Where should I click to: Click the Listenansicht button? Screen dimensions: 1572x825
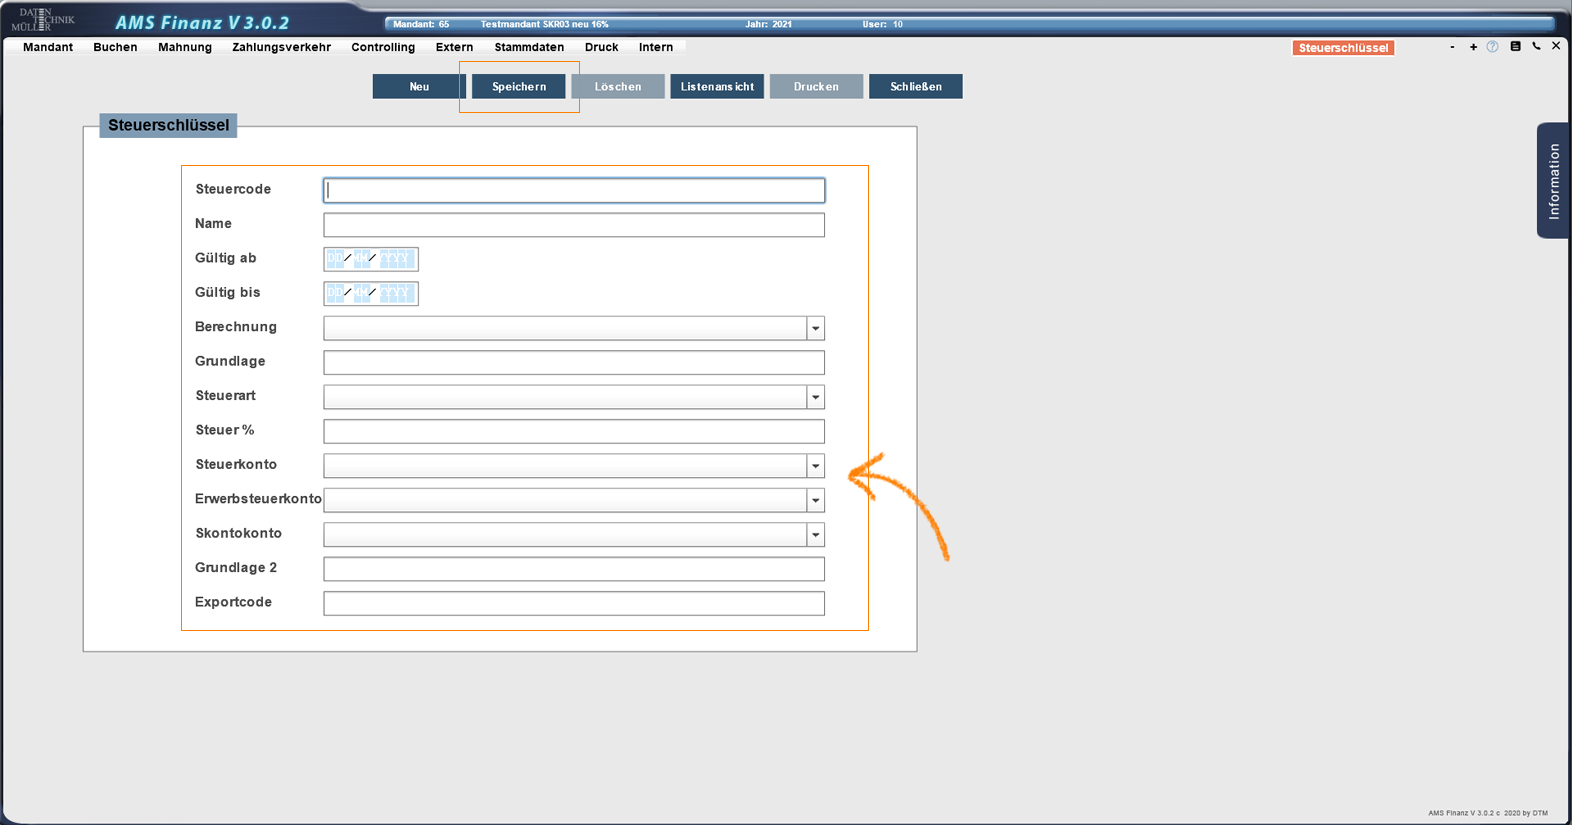(717, 87)
